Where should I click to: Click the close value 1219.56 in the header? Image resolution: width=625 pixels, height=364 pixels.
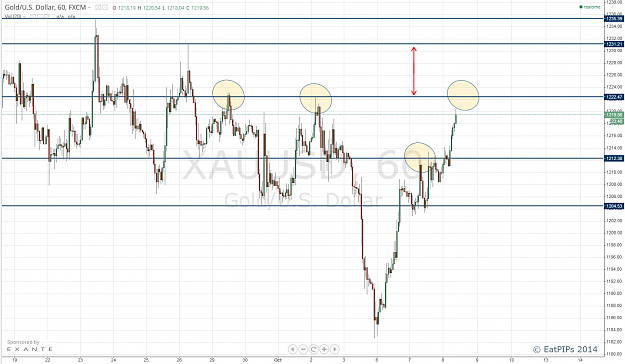(x=200, y=8)
